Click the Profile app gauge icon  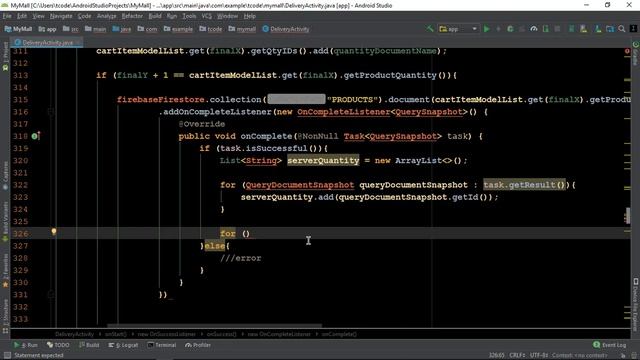[x=534, y=29]
